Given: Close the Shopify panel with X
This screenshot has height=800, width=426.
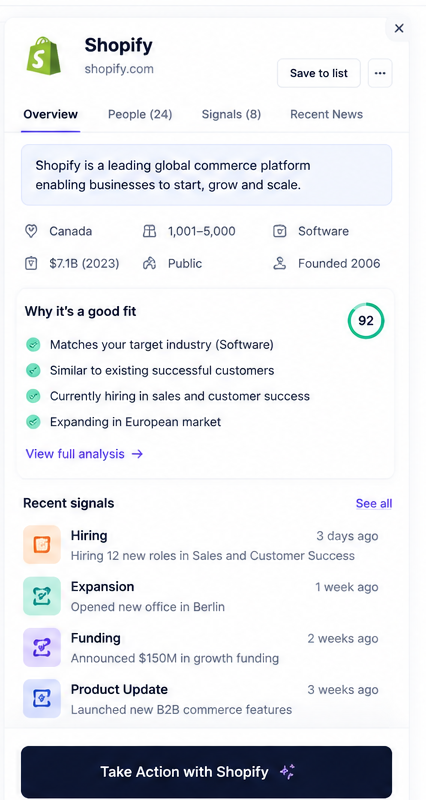Looking at the screenshot, I should (399, 28).
